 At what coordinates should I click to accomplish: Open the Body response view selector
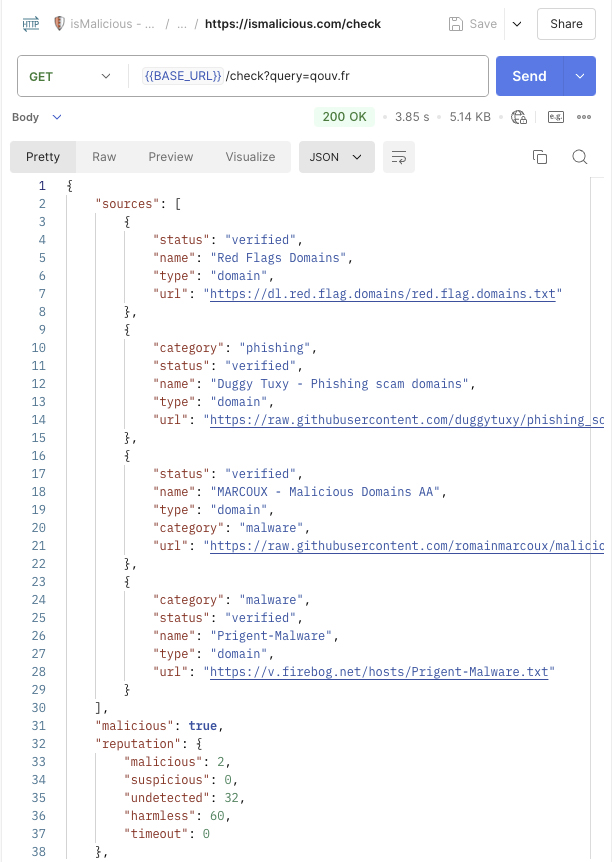(x=34, y=116)
